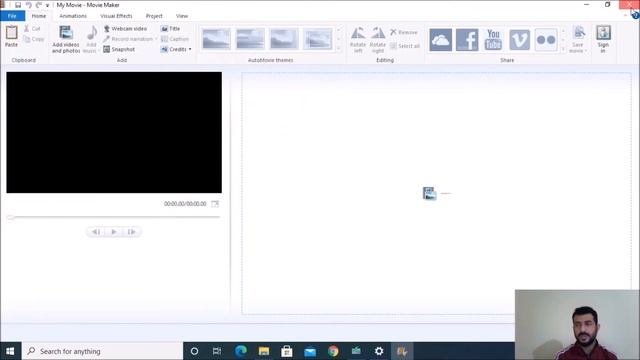Expand the Add music dropdown arrow
Screen dimensions: 640x360
point(98,51)
